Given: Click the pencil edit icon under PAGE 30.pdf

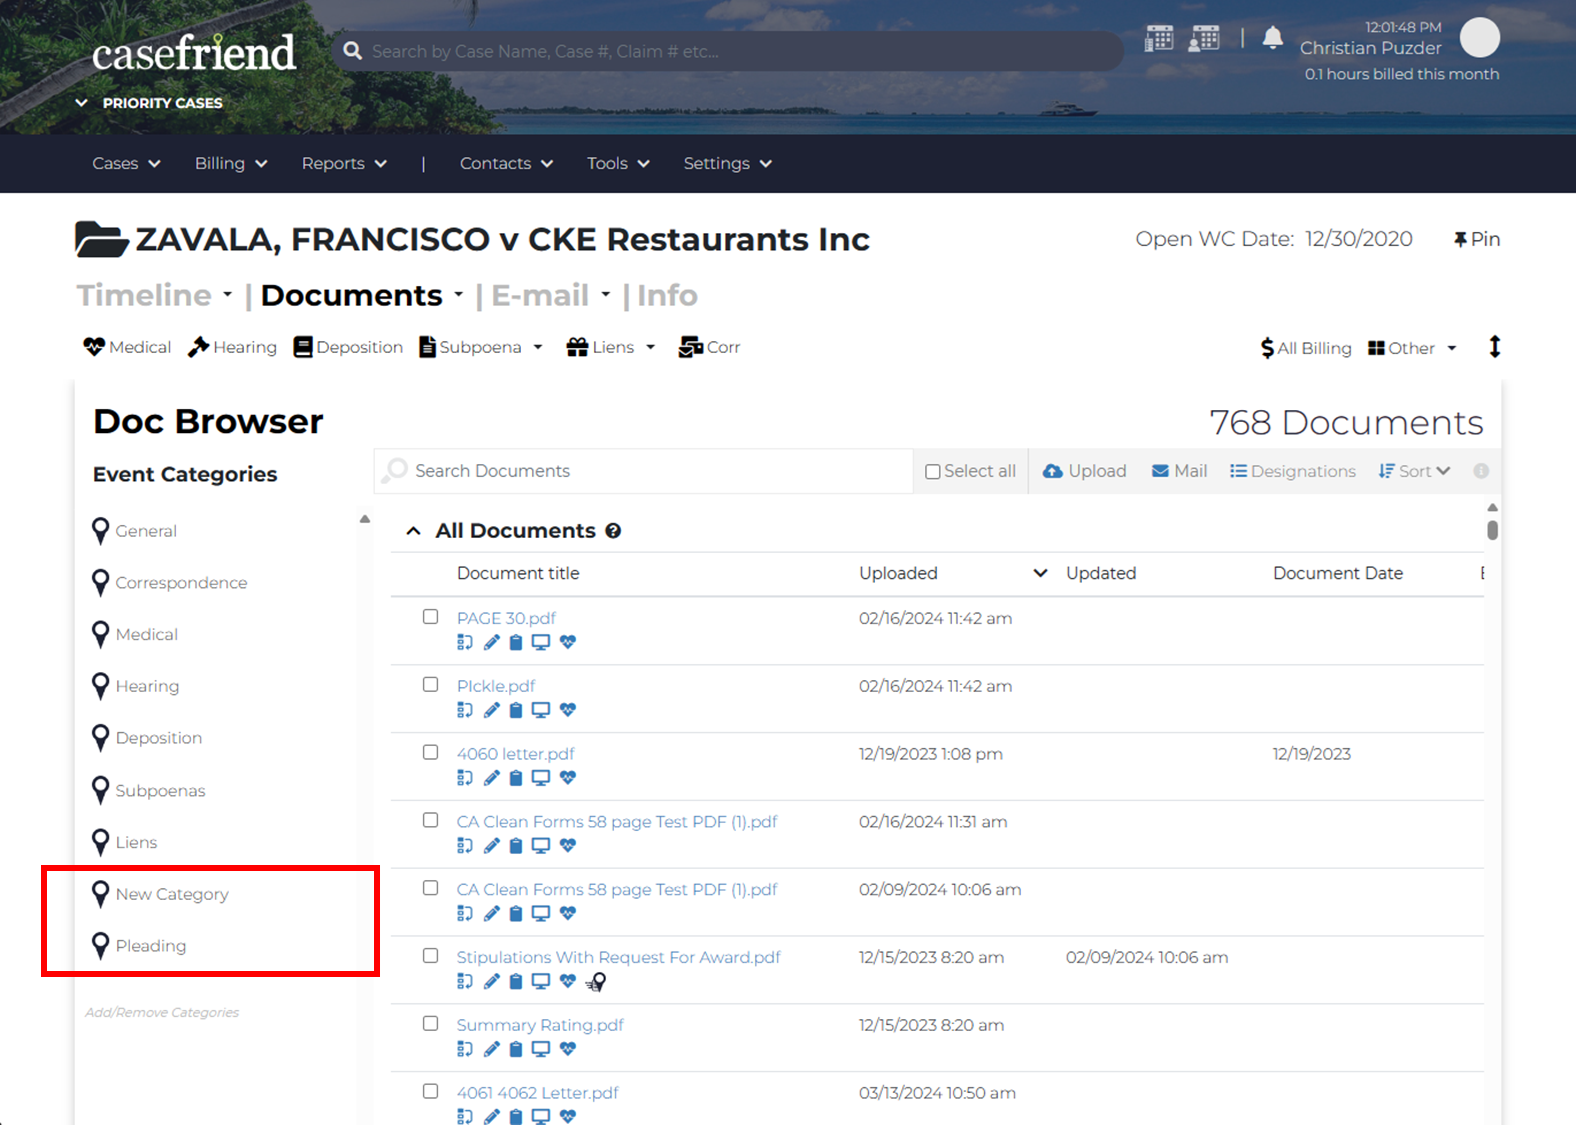Looking at the screenshot, I should pos(491,642).
